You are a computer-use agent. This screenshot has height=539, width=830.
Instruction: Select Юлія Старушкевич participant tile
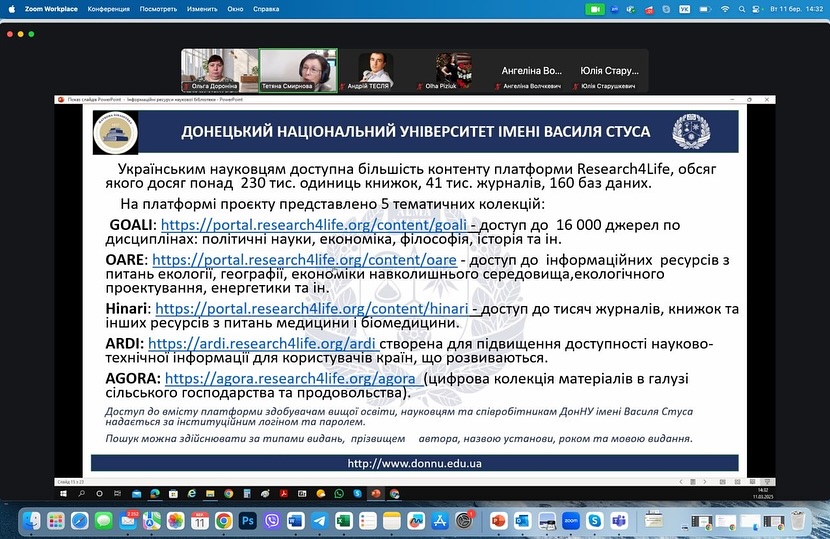pos(609,70)
